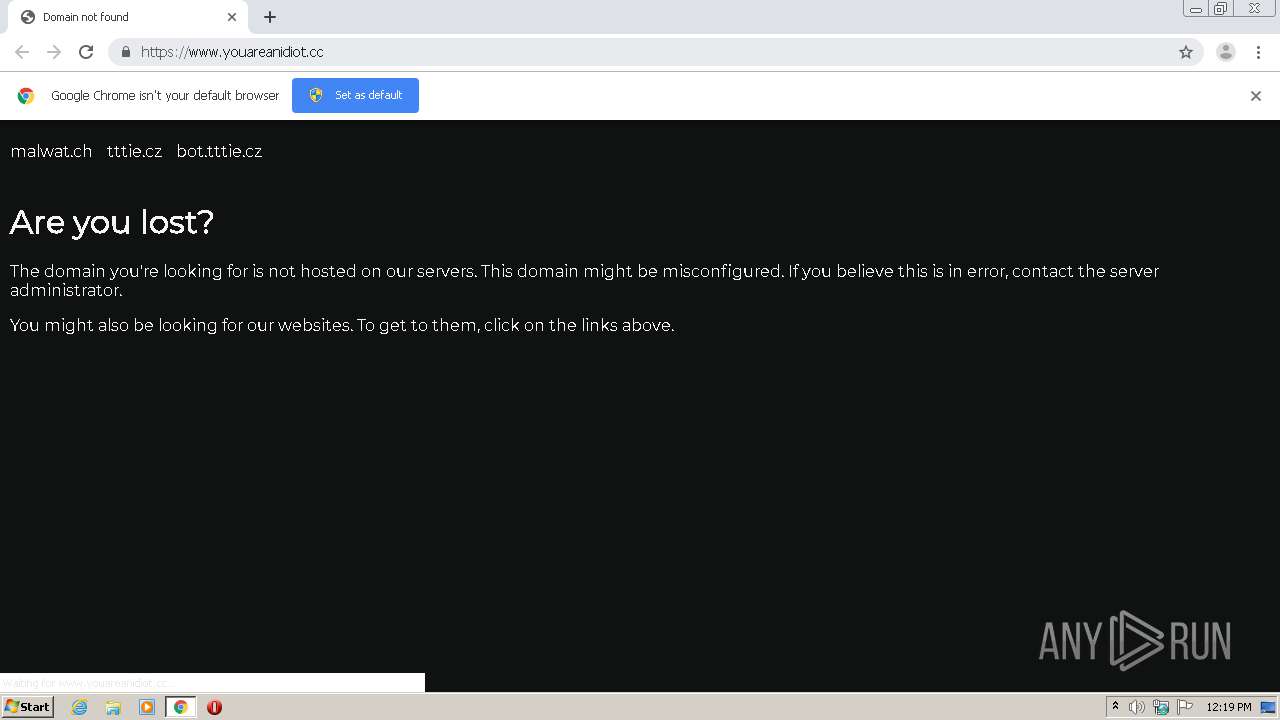Reload the current page
Viewport: 1280px width, 720px height.
[x=86, y=52]
